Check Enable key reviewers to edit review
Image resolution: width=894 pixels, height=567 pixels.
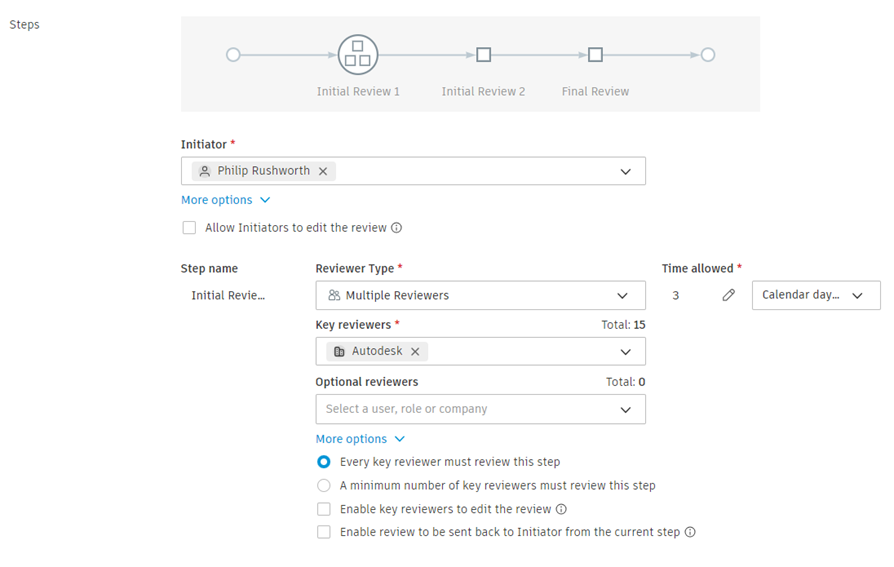[x=324, y=509]
